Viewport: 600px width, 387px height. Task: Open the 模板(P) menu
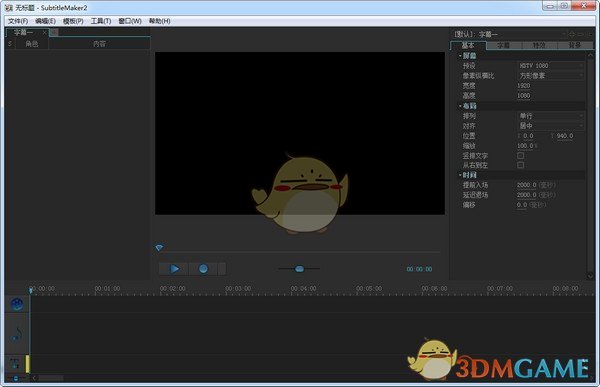pos(73,21)
